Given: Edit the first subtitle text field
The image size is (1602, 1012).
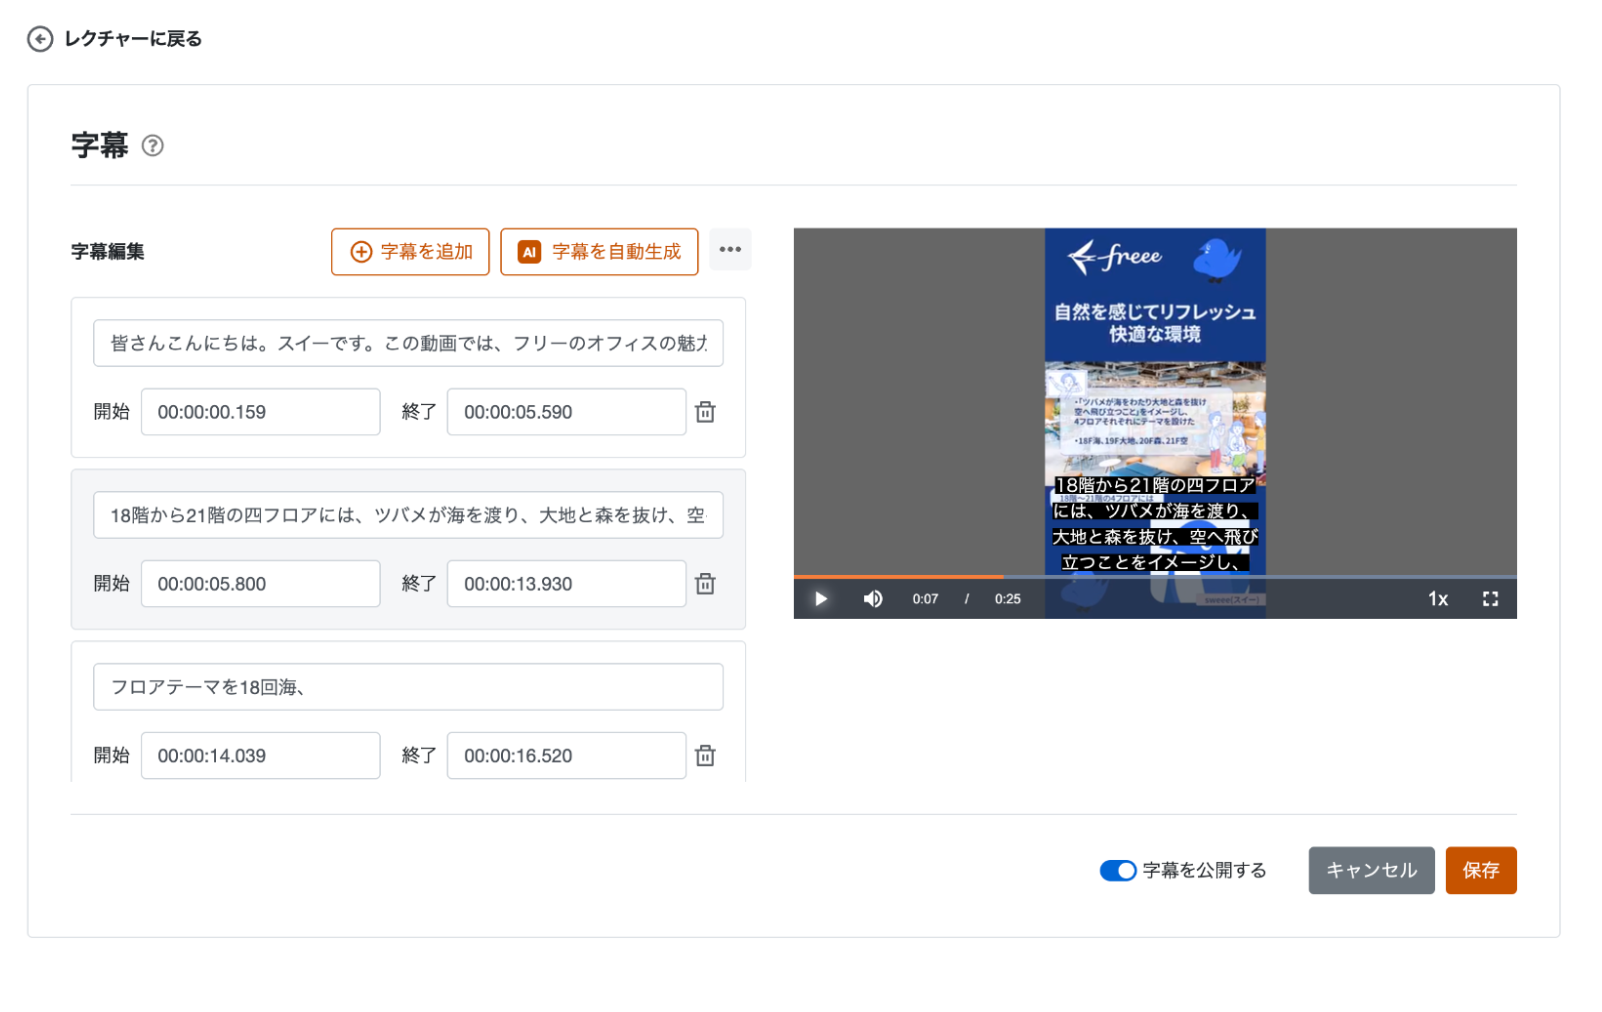Looking at the screenshot, I should click(408, 343).
